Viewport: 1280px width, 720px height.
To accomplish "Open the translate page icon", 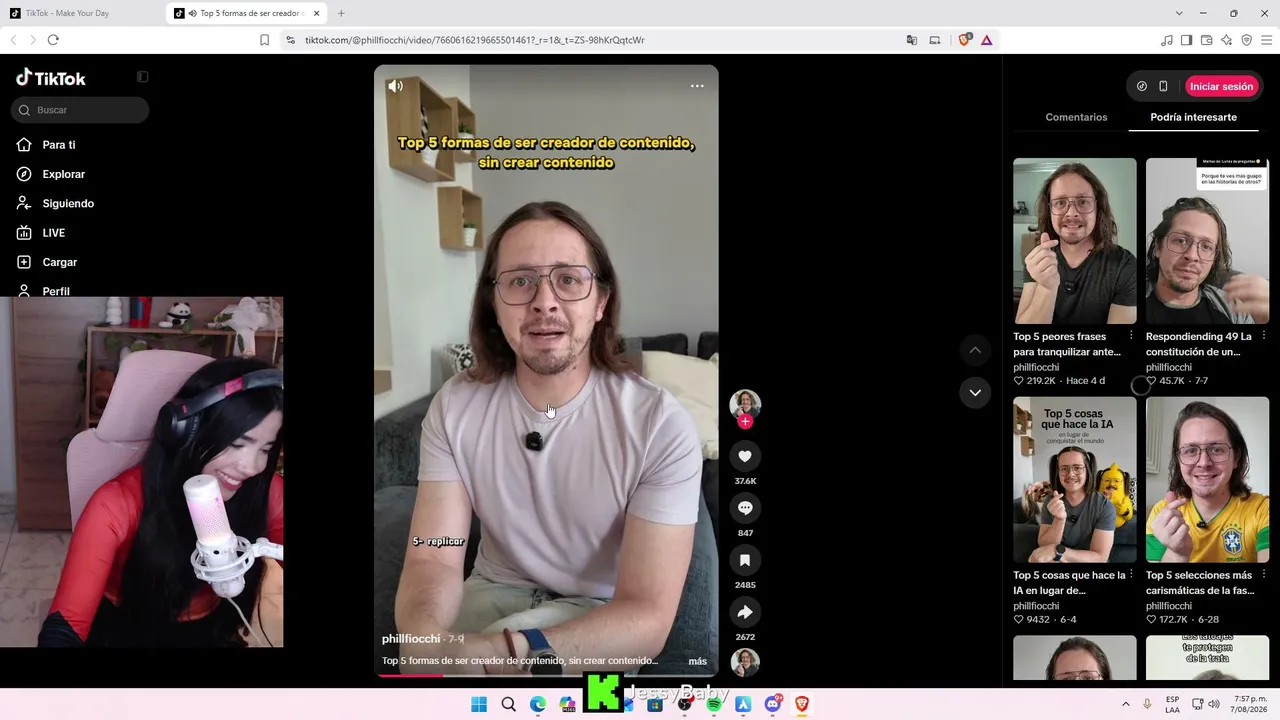I will pos(911,40).
